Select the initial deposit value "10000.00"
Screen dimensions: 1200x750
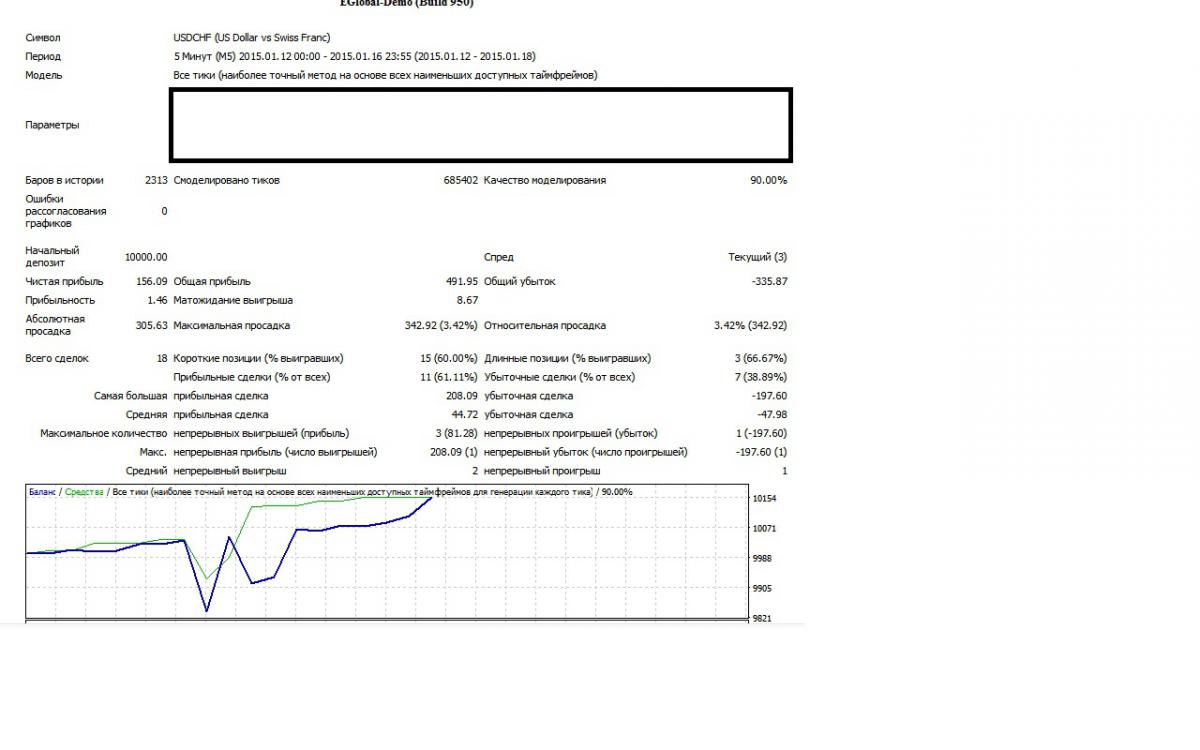click(x=146, y=257)
